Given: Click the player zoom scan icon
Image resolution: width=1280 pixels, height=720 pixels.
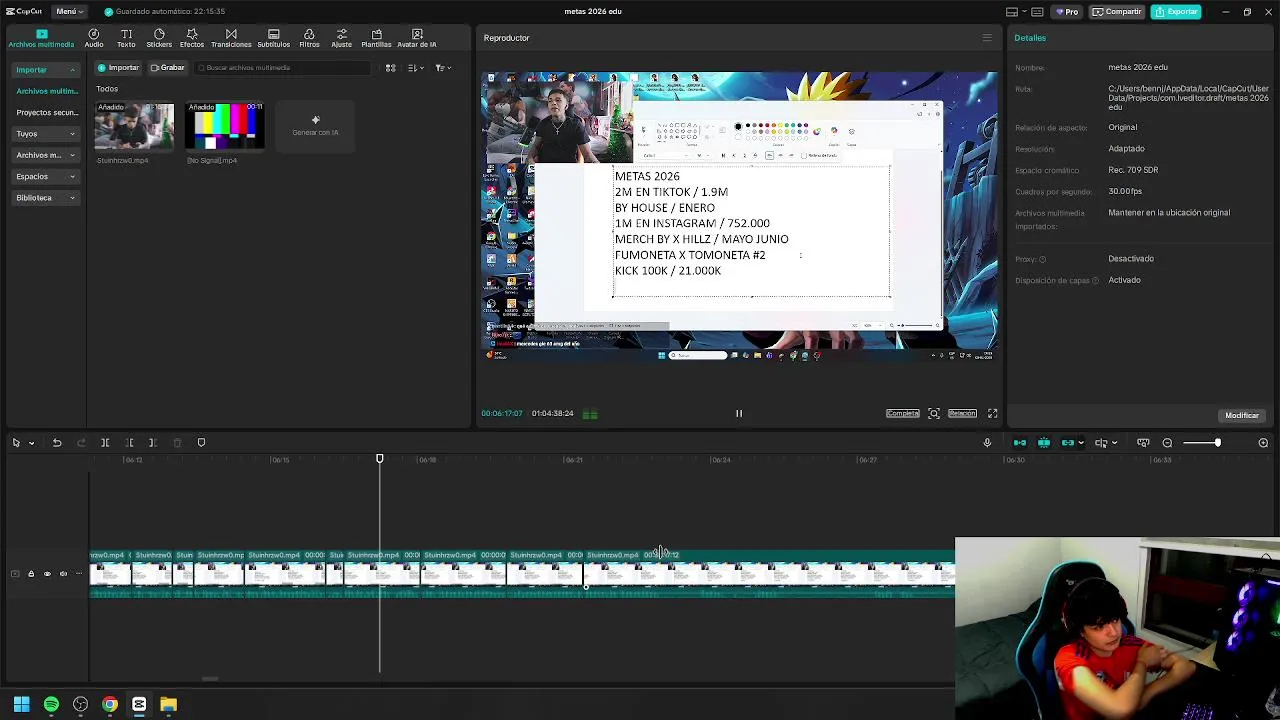Looking at the screenshot, I should (x=933, y=413).
